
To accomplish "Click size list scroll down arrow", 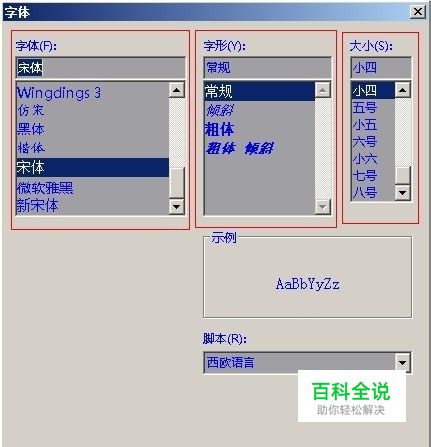I will click(x=403, y=193).
